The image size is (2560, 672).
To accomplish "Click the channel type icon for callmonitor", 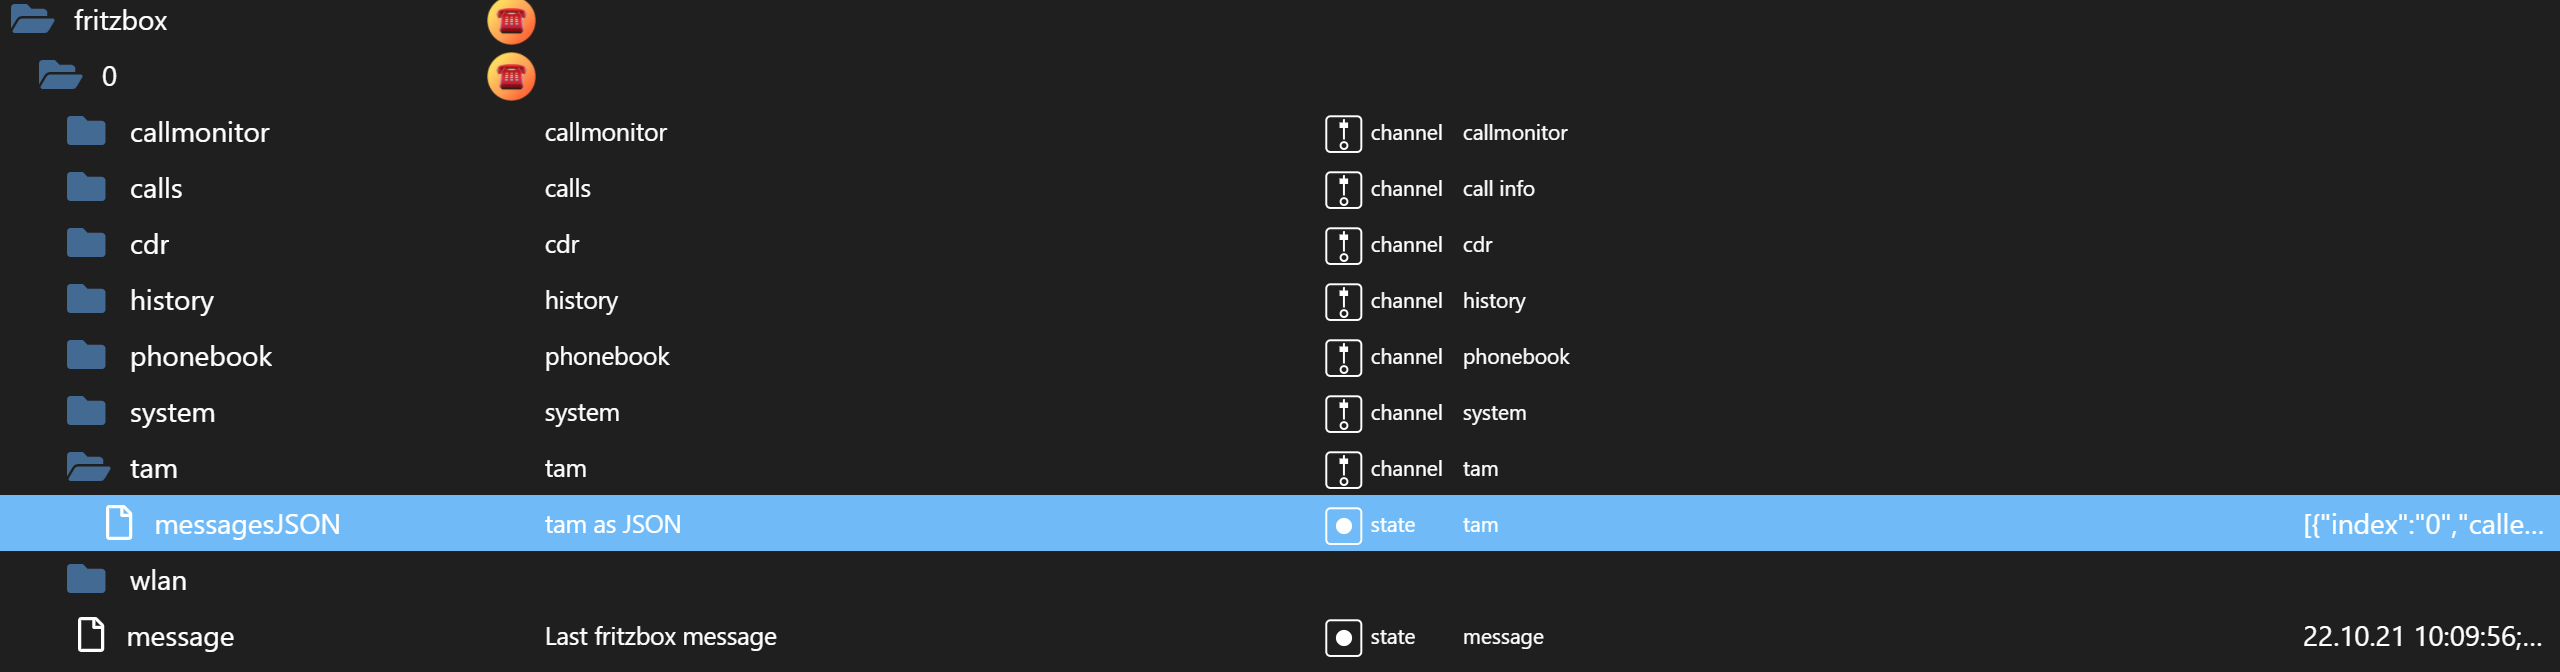I will 1343,133.
